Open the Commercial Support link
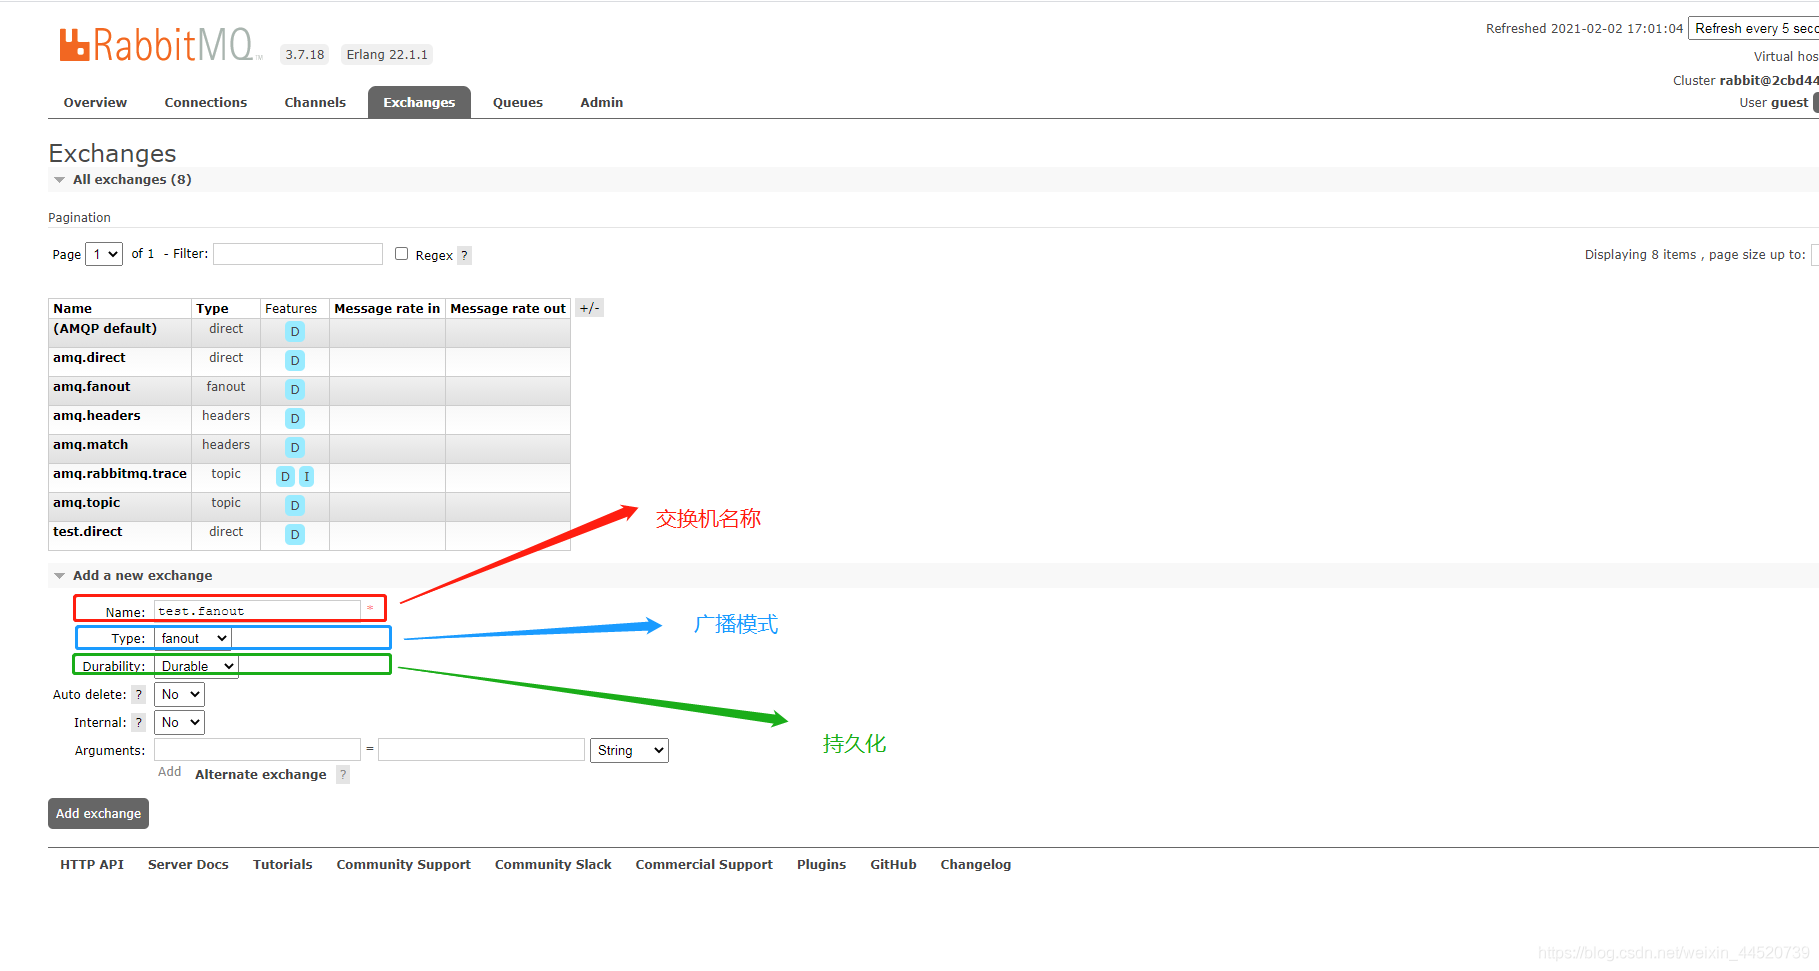Image resolution: width=1819 pixels, height=971 pixels. click(x=704, y=865)
